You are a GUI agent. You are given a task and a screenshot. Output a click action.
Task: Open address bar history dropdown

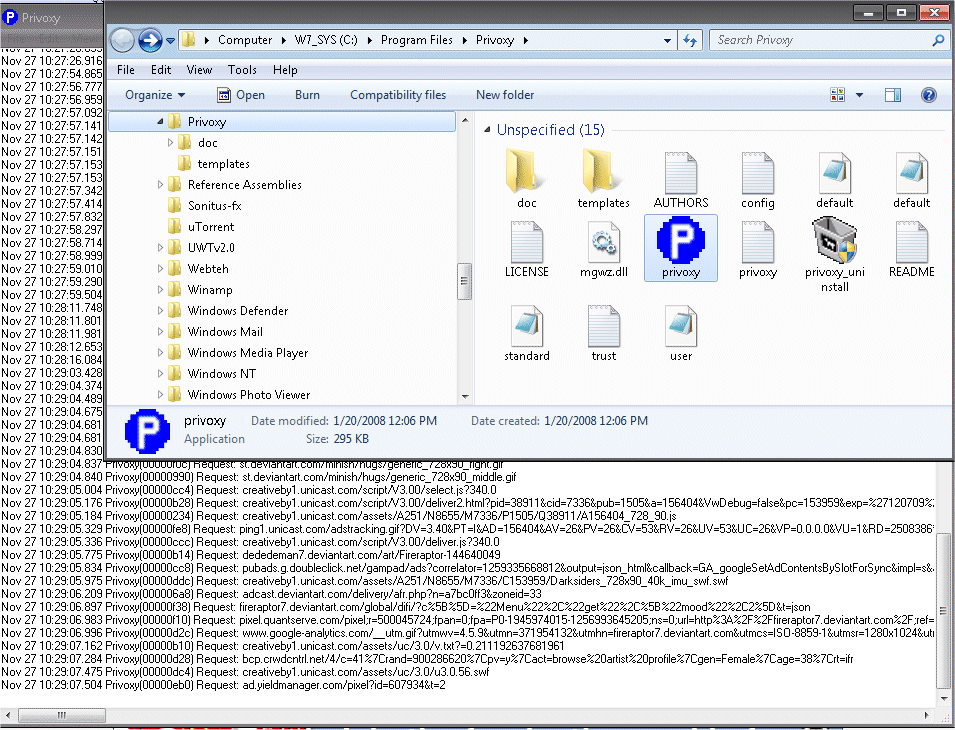click(667, 41)
